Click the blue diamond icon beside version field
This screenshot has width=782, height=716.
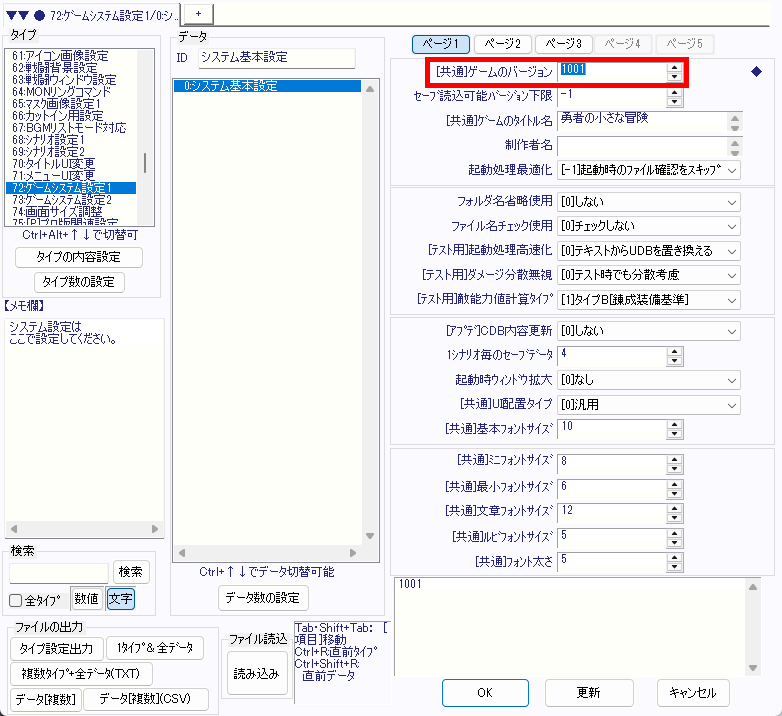[757, 72]
